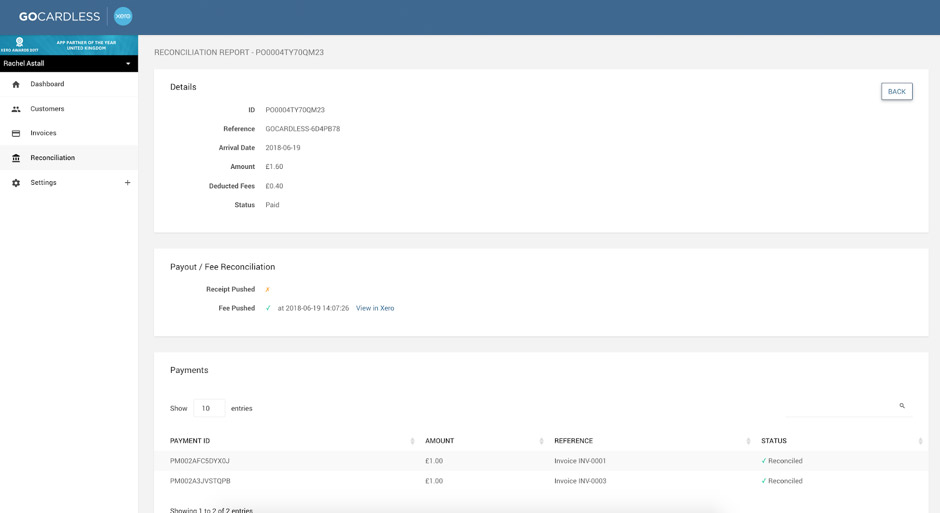Click the Reconciled status for INV-0001
The image size is (940, 513).
point(785,461)
